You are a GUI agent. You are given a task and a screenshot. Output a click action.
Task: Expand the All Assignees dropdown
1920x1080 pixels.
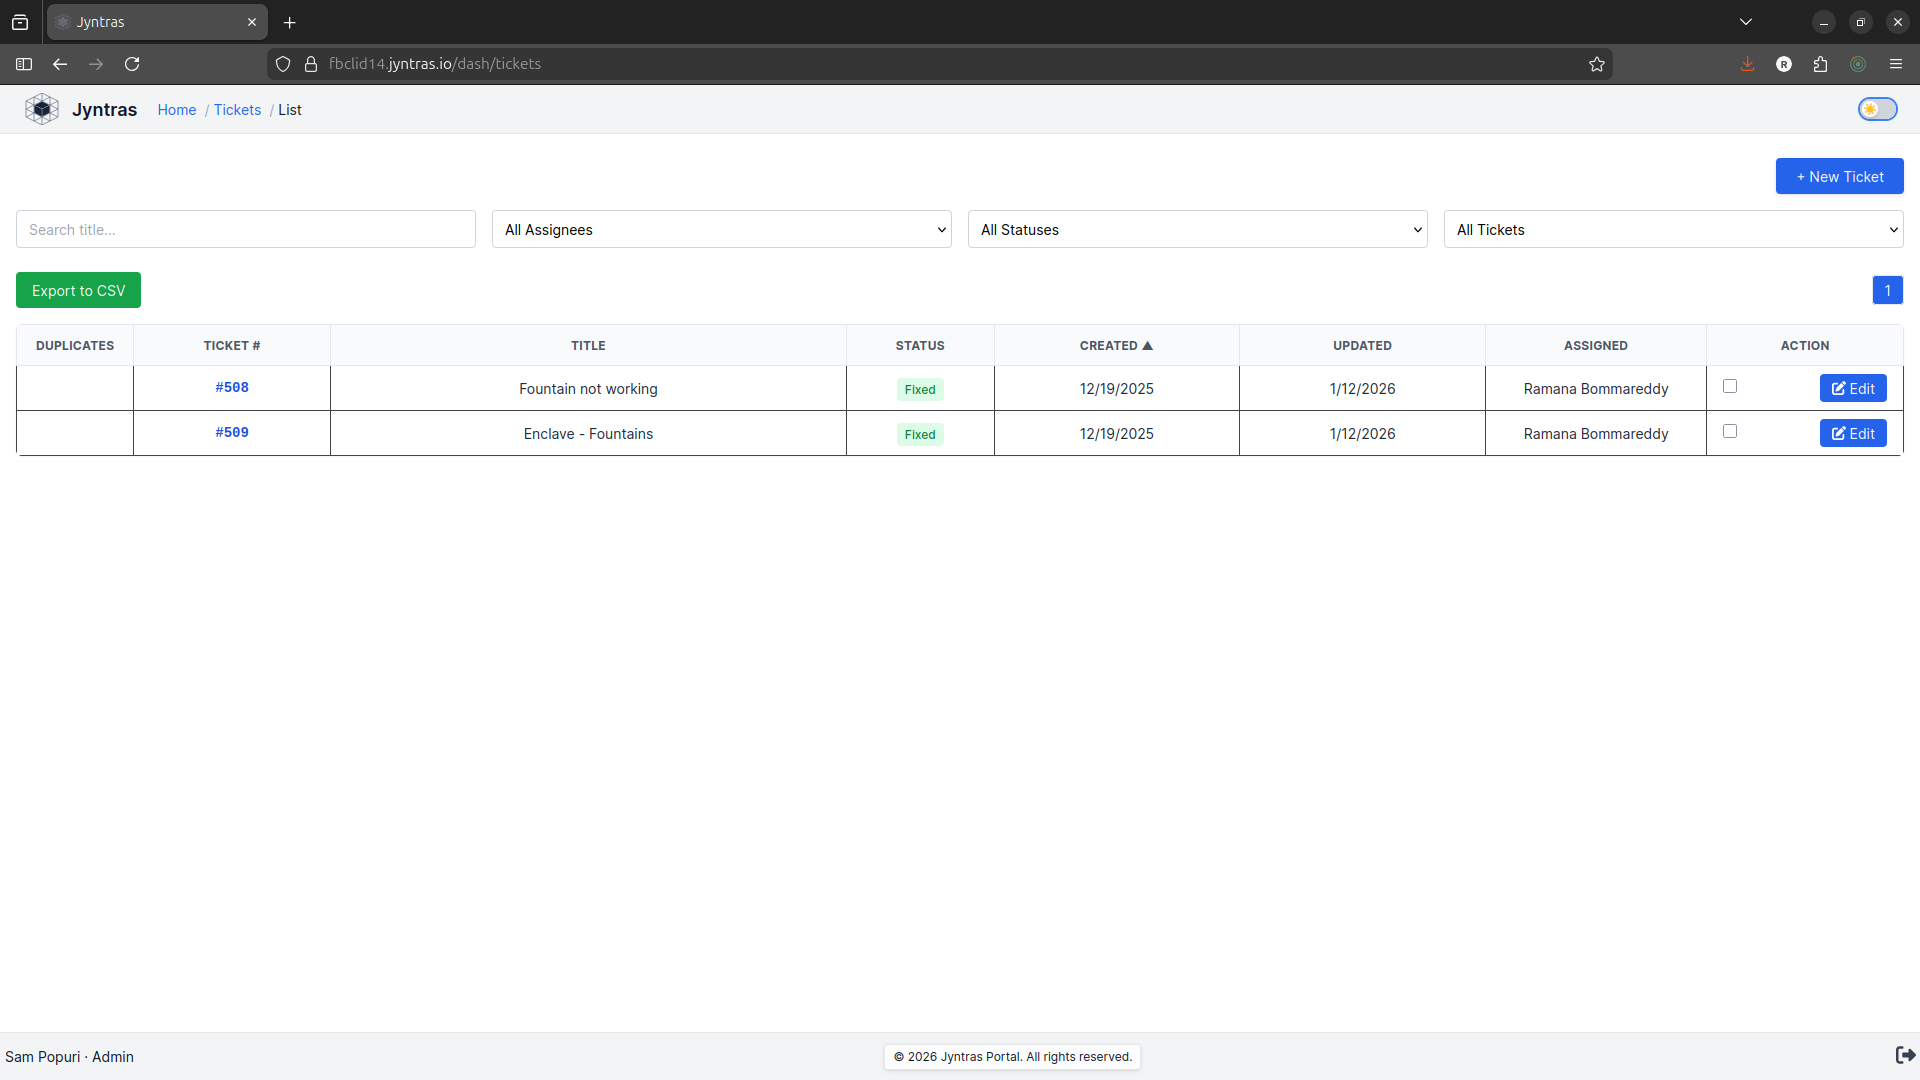(721, 230)
